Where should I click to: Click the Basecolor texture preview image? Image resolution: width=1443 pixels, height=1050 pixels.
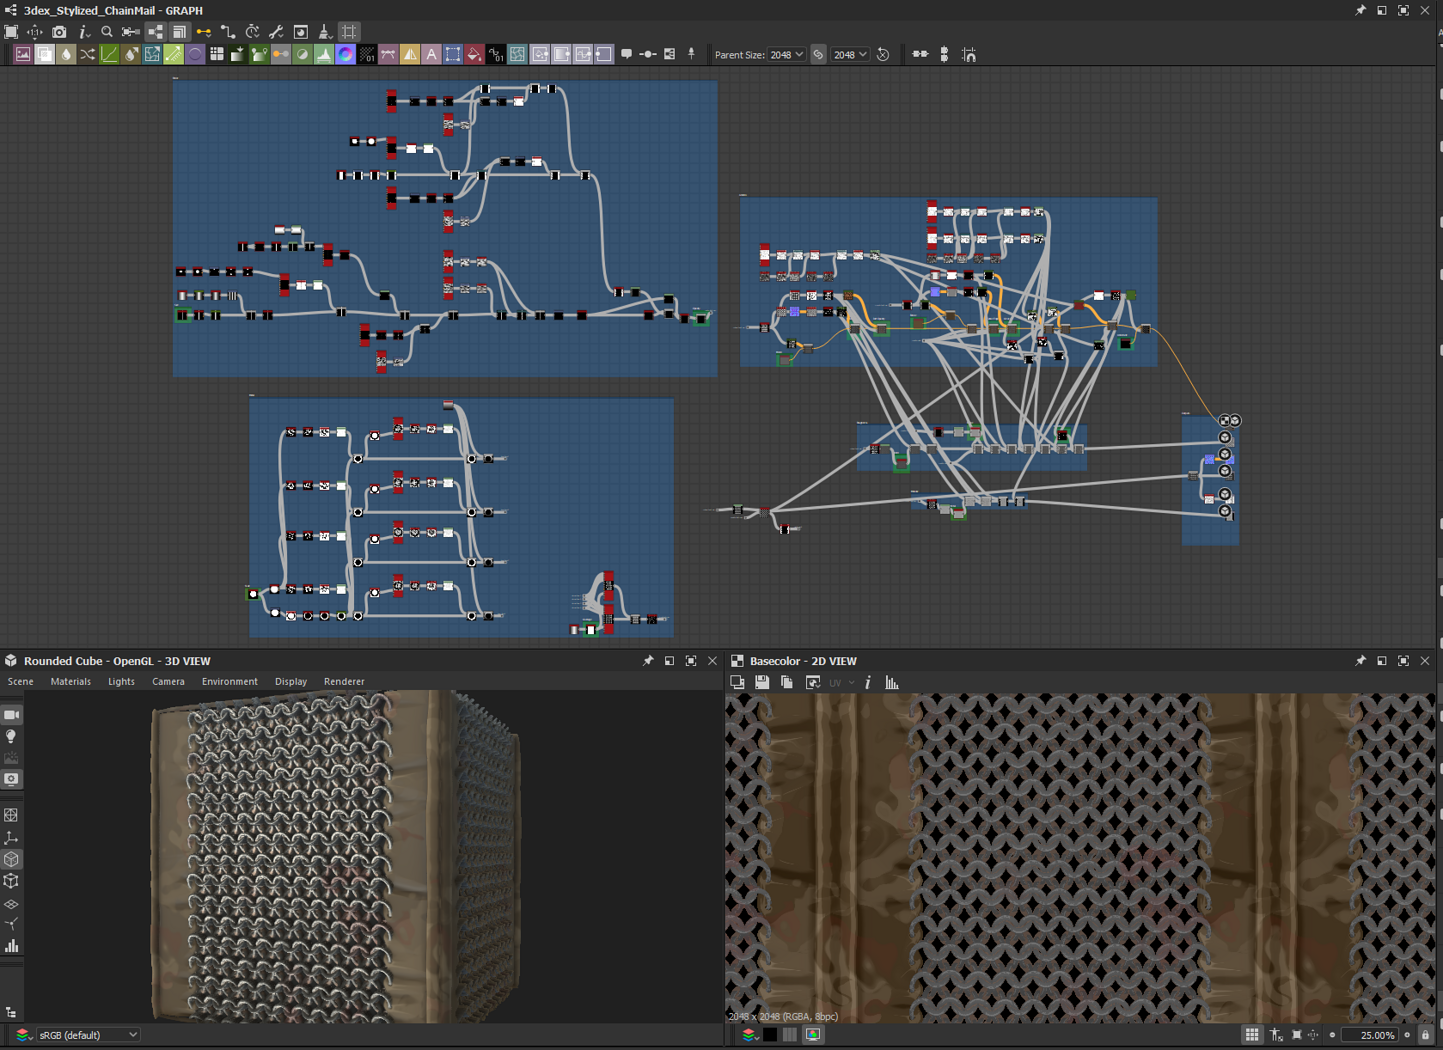[x=1080, y=858]
